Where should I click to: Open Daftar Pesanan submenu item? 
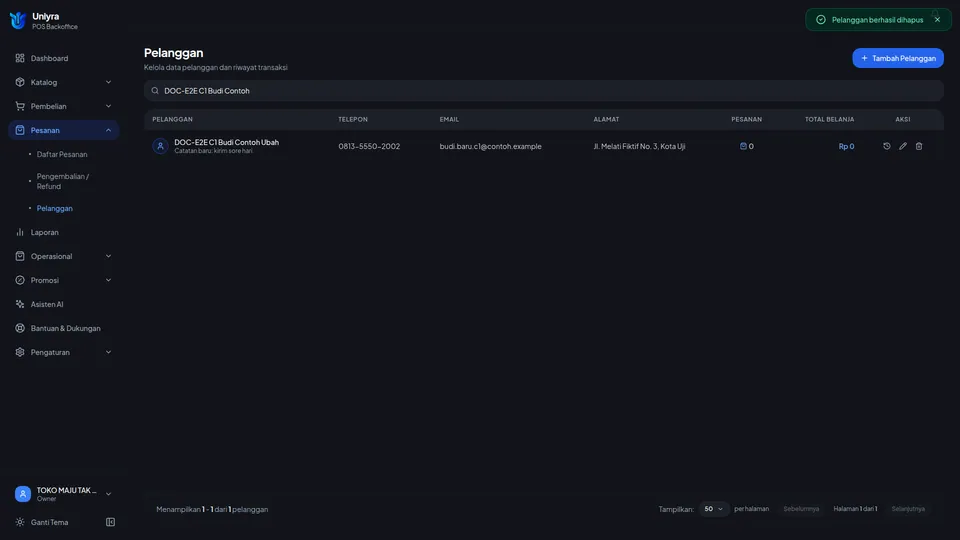[62, 154]
